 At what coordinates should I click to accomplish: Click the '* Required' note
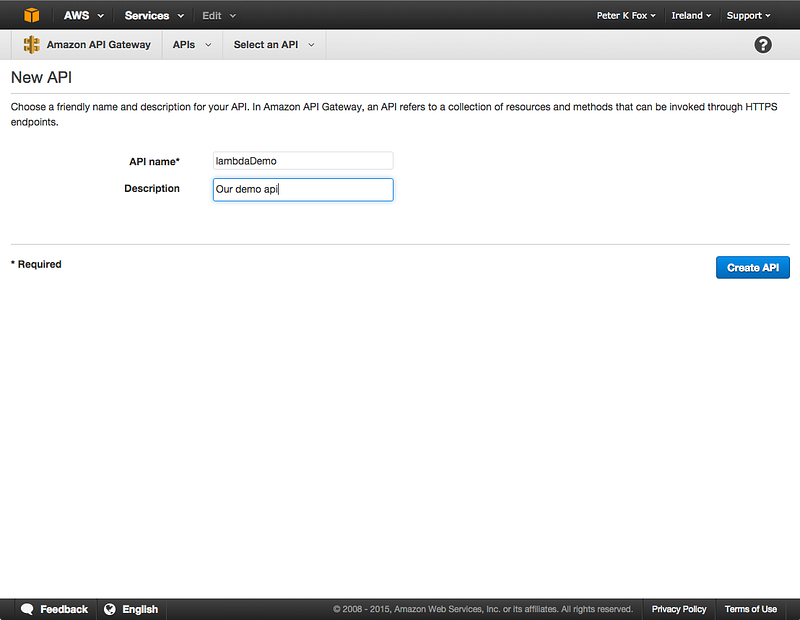click(36, 264)
